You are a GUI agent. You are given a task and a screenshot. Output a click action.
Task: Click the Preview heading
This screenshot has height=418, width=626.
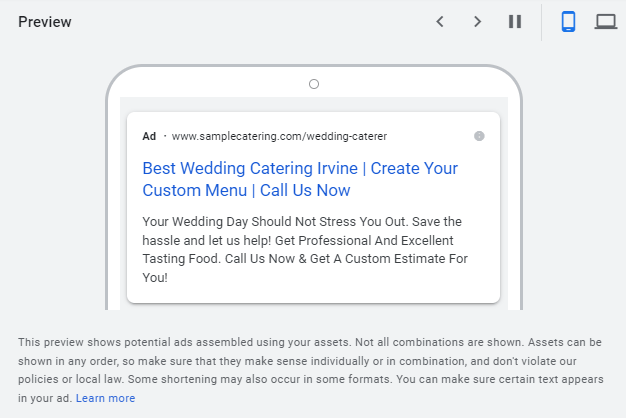pos(45,22)
